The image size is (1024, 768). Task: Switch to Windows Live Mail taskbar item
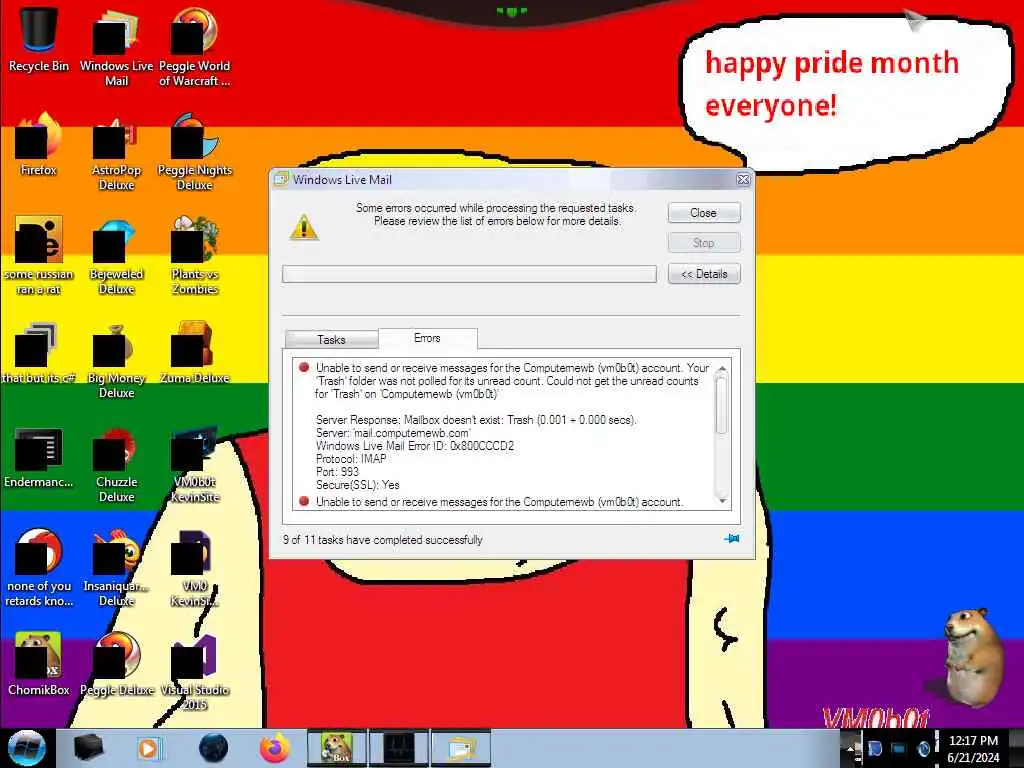(460, 748)
